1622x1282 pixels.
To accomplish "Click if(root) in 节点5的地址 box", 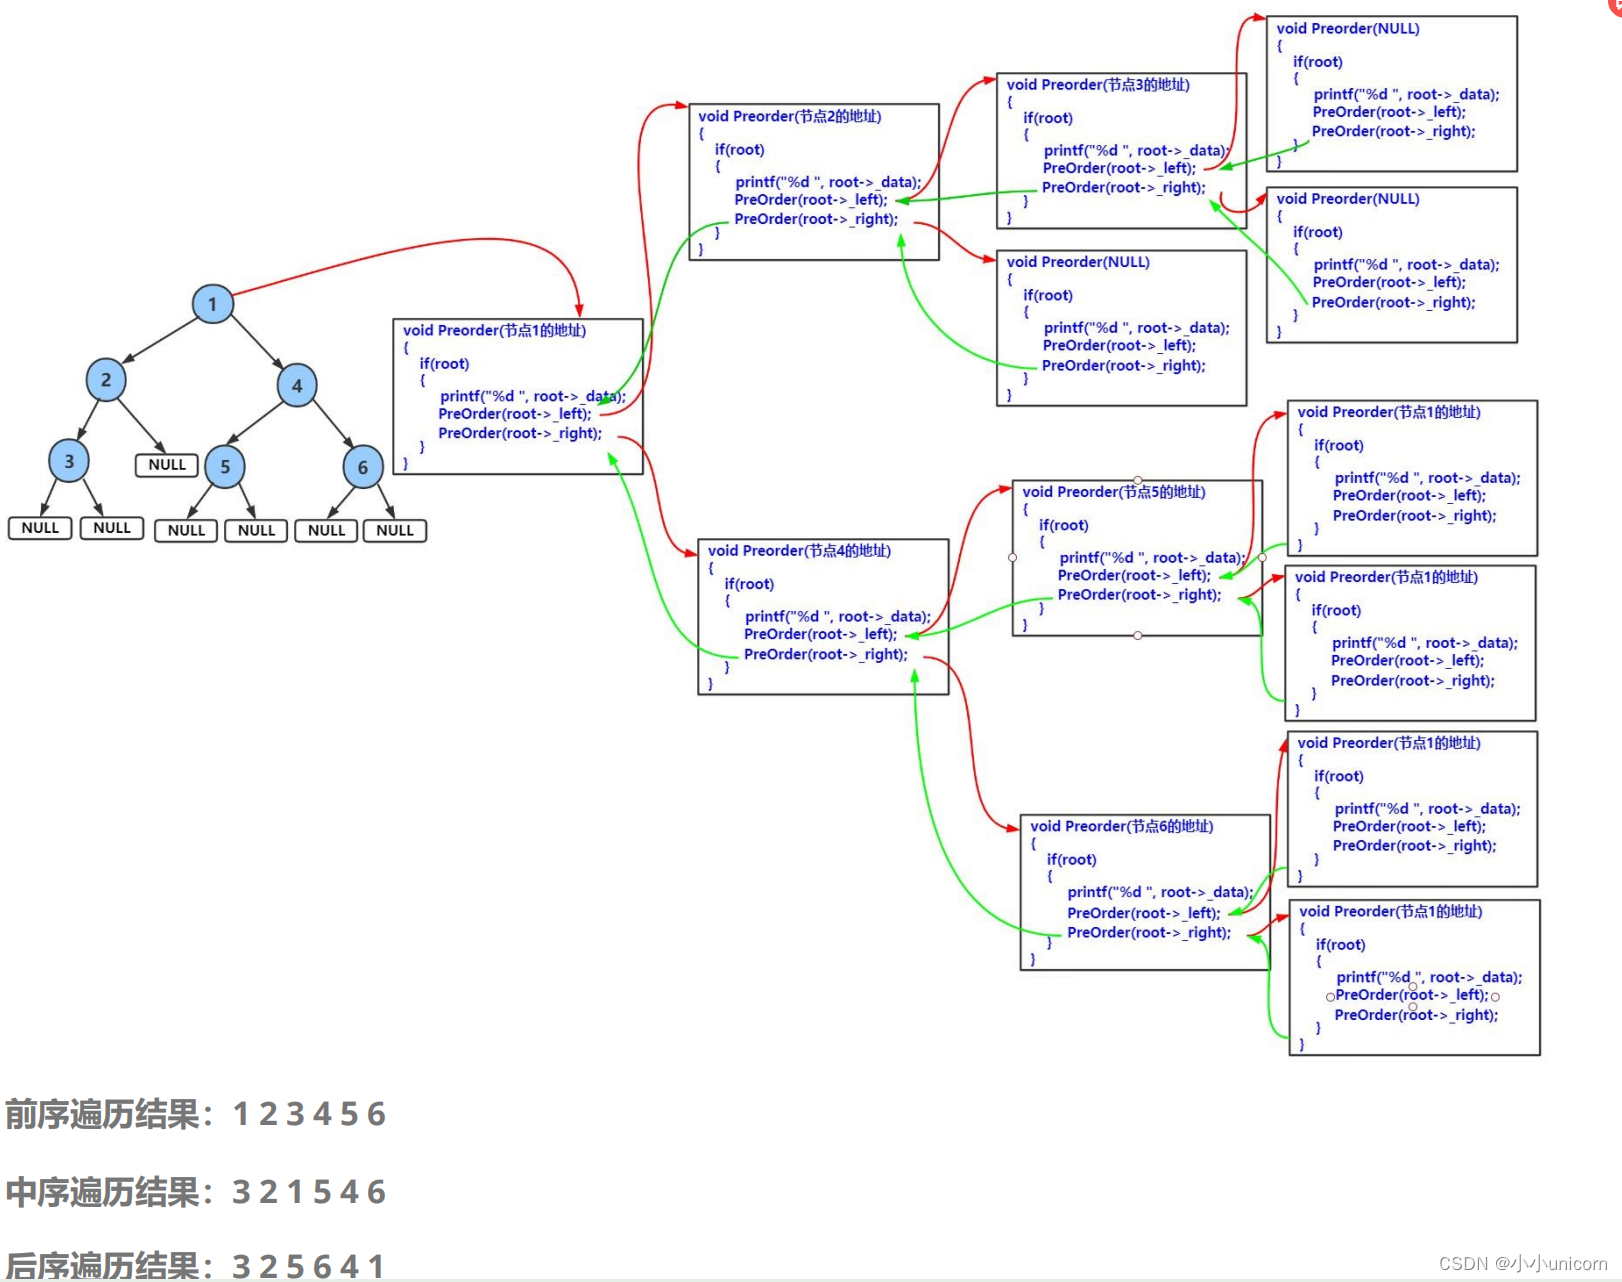I will [x=1064, y=525].
